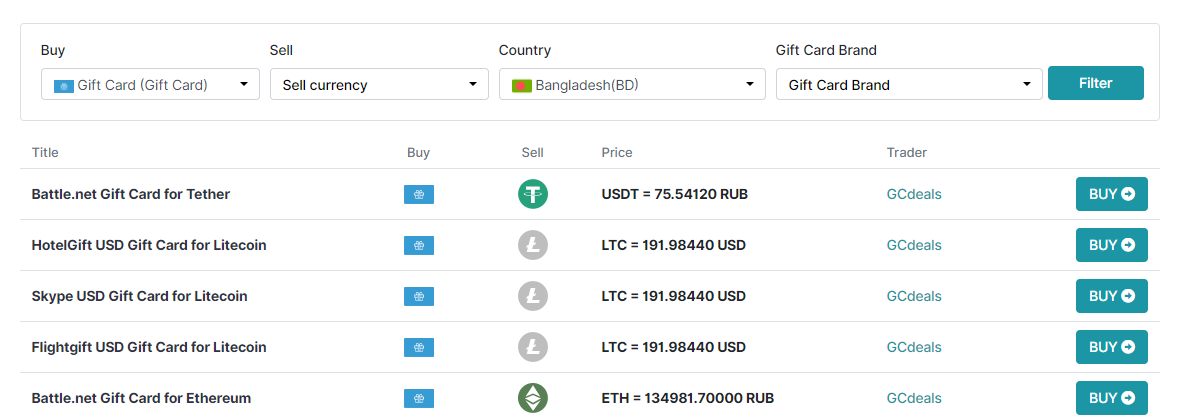The width and height of the screenshot is (1184, 419).
Task: Open the Sell currency dropdown
Action: pyautogui.click(x=379, y=85)
